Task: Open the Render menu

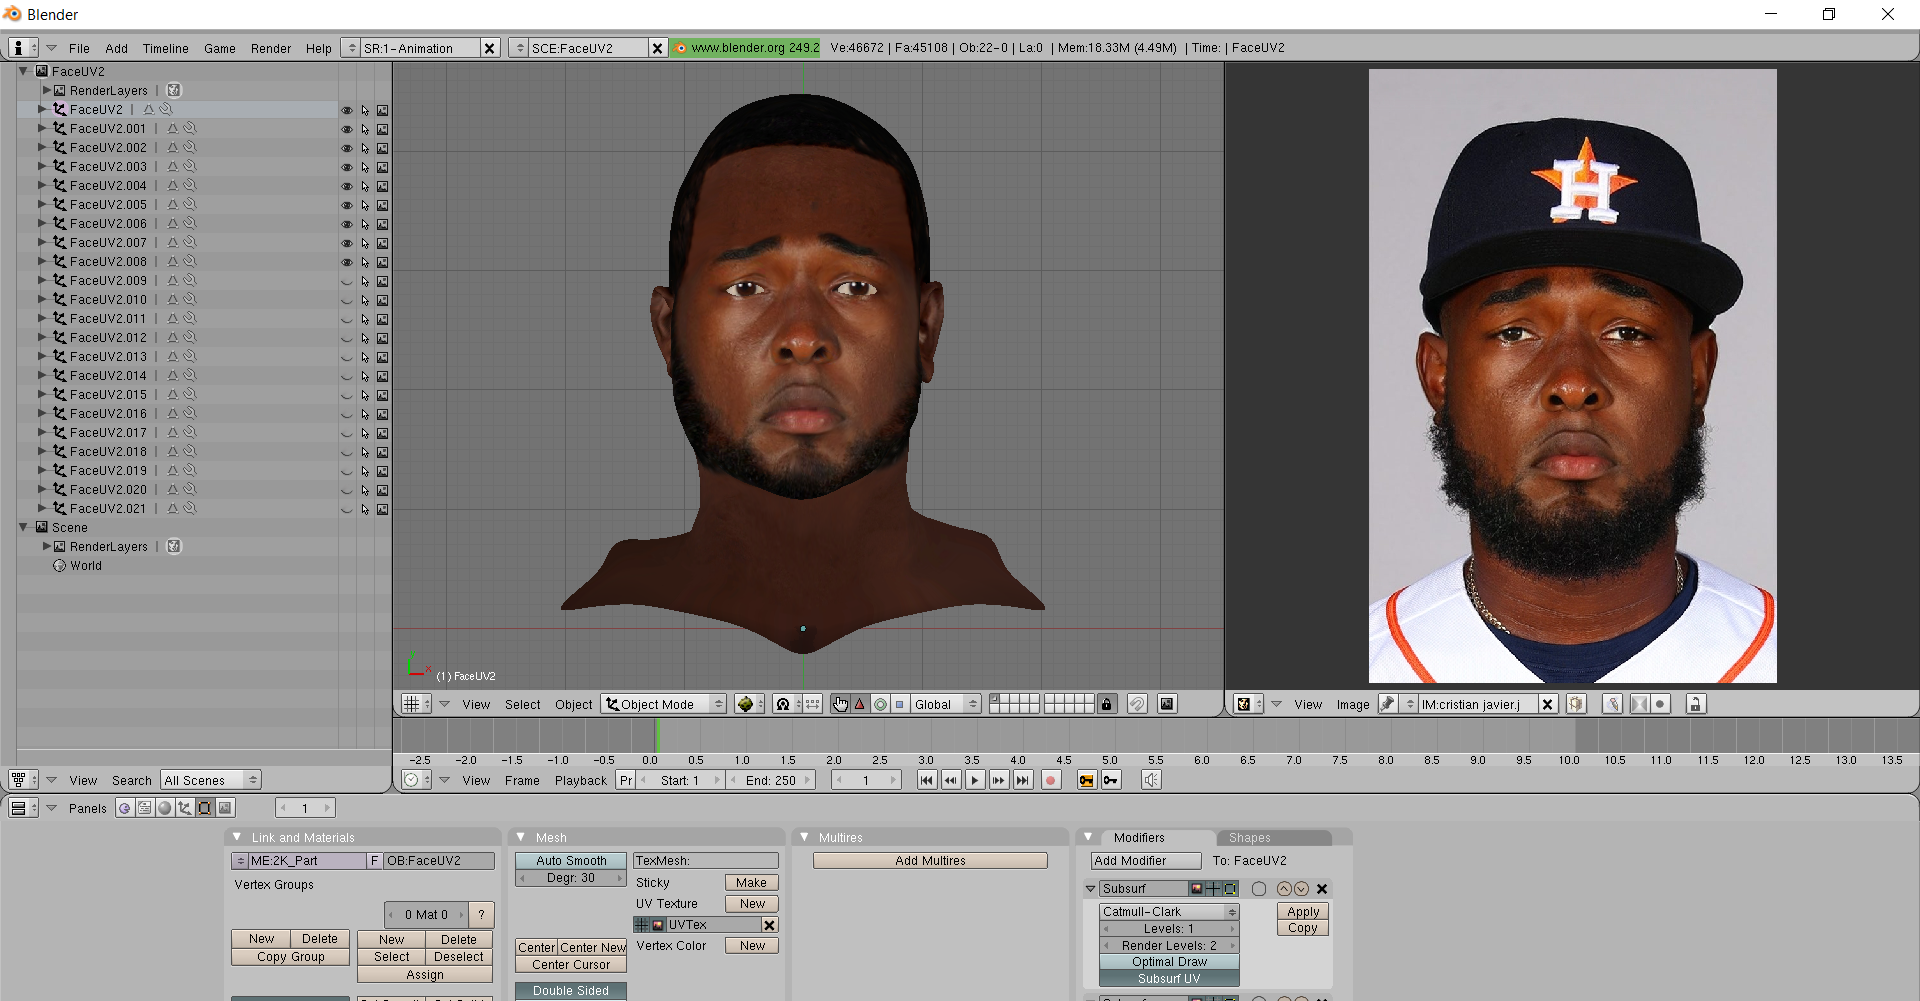Action: (270, 48)
